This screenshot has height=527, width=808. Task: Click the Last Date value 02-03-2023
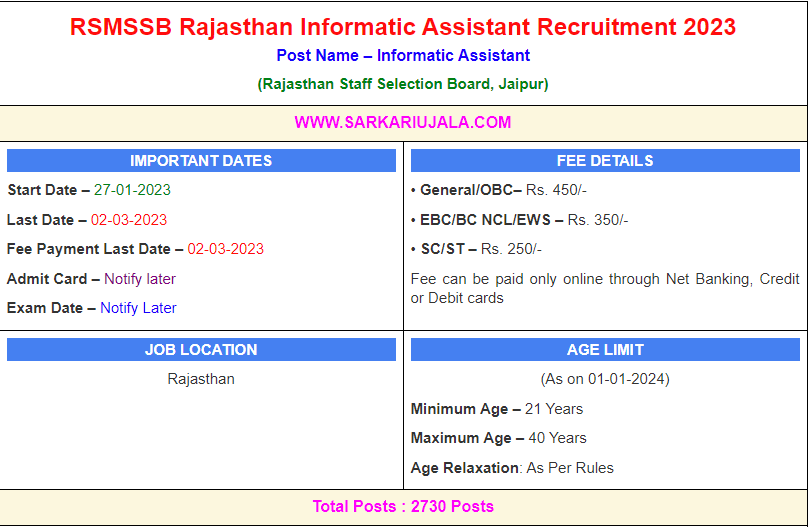point(129,220)
